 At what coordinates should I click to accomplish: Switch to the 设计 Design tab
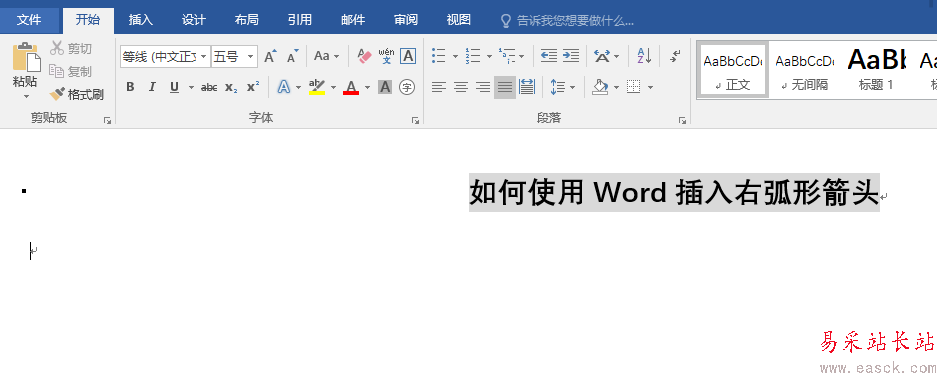pos(194,20)
